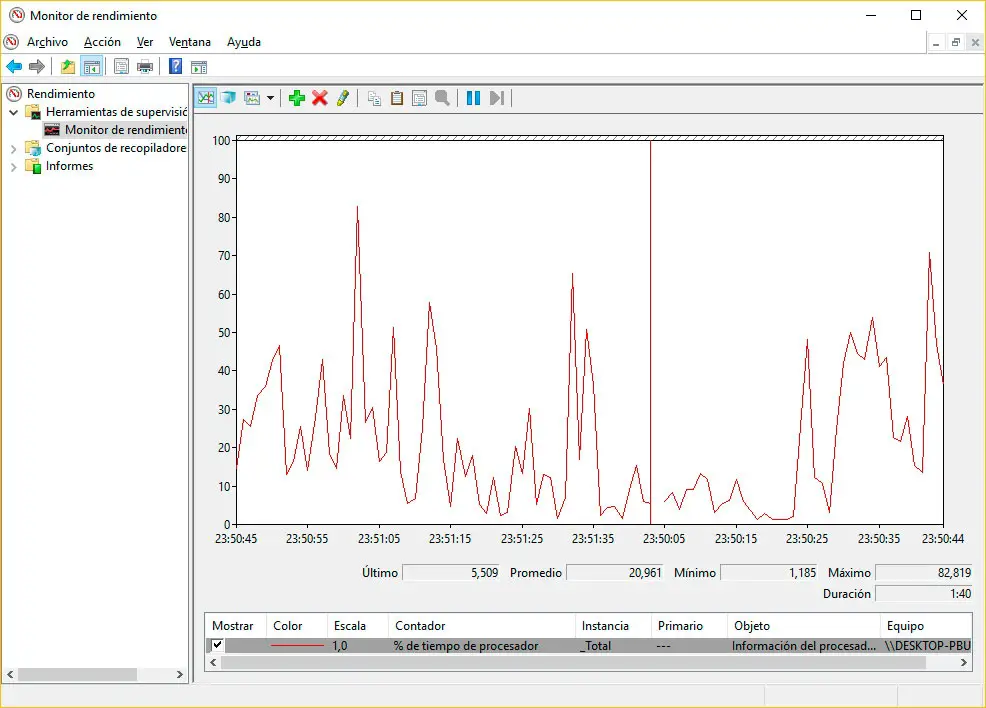Collapse Herramientas de supervisión tree node
986x708 pixels.
(x=14, y=112)
